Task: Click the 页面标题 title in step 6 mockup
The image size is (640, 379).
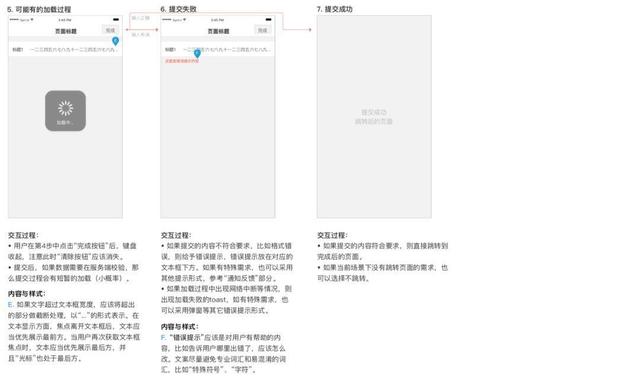Action: (x=218, y=31)
